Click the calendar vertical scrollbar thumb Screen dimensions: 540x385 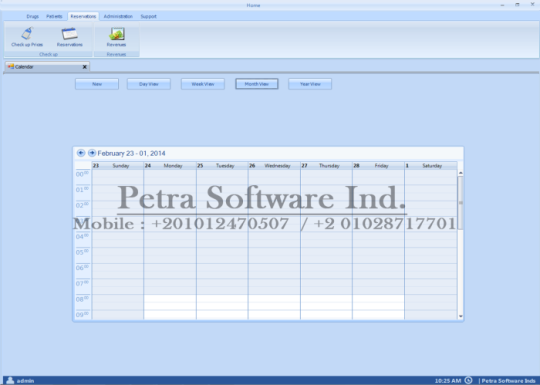[460, 203]
